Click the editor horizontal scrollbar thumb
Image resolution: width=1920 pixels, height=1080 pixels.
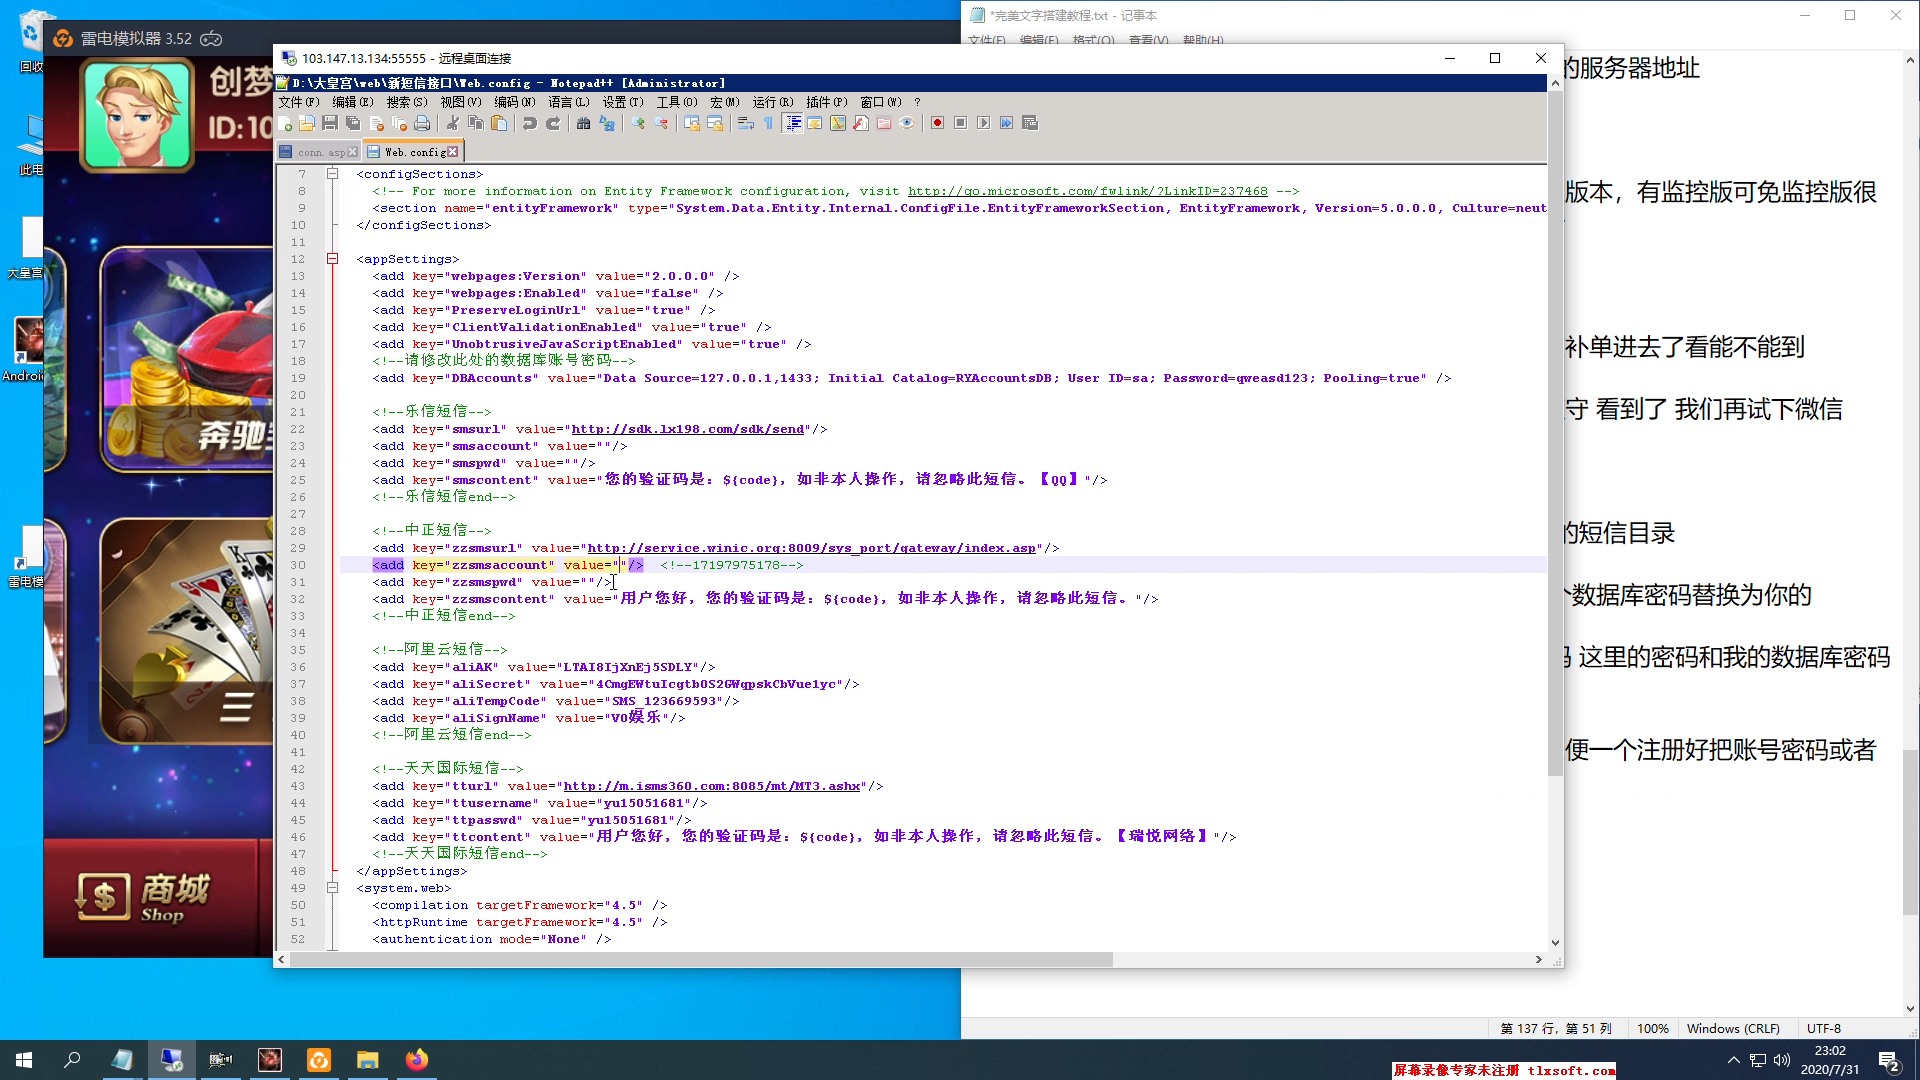(700, 959)
